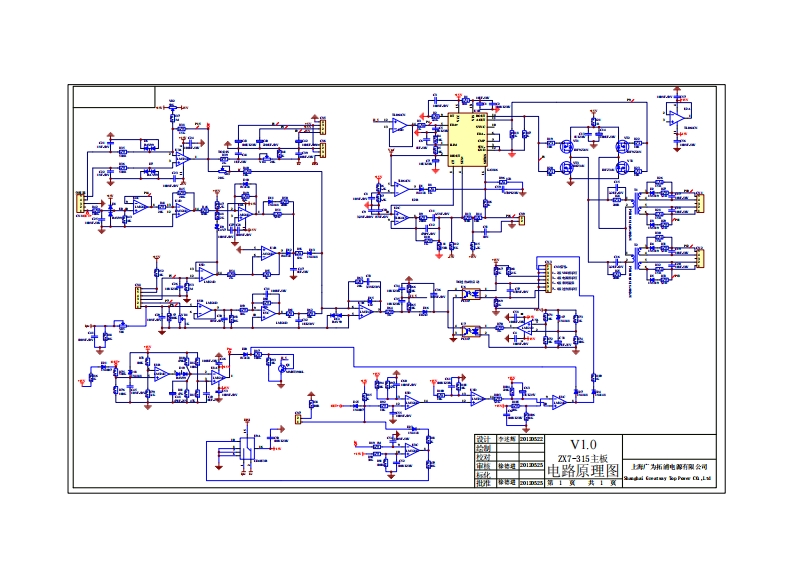Click the lower output connector on the right side
The width and height of the screenshot is (793, 561).
tap(700, 258)
